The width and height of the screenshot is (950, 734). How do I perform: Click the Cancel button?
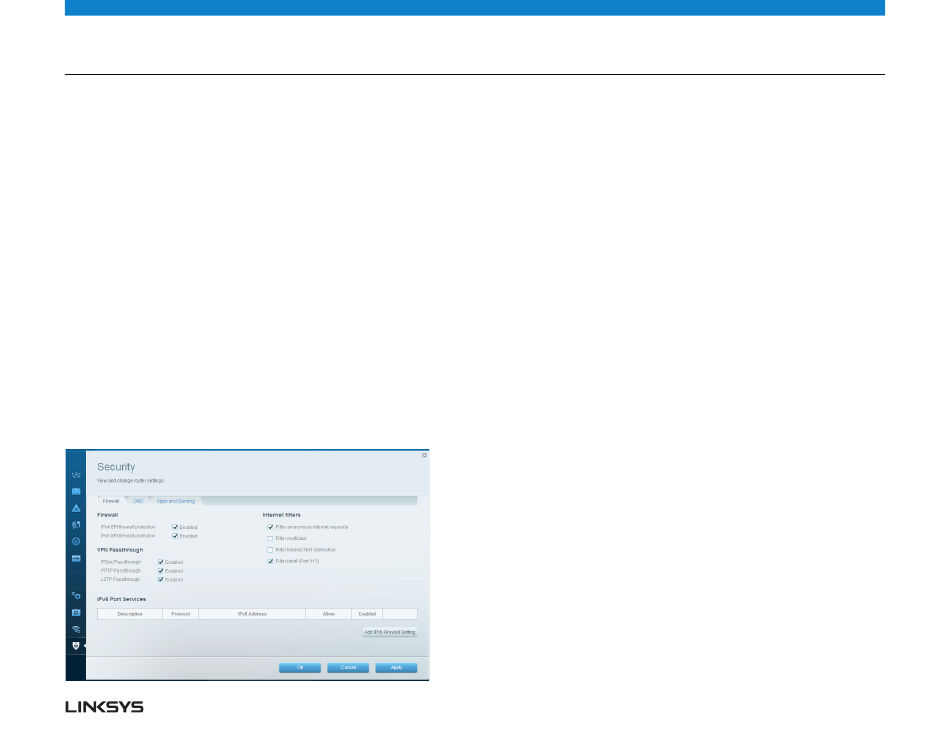pyautogui.click(x=348, y=667)
